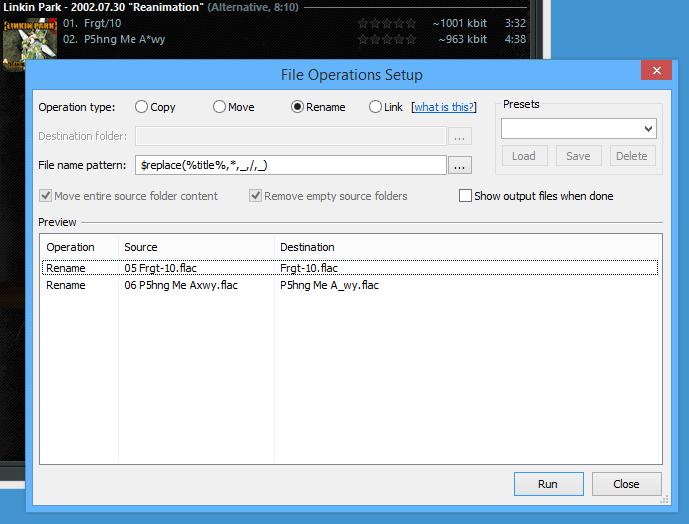Viewport: 689px width, 524px height.
Task: Click the second row's Rename operation cell
Action: (x=66, y=285)
